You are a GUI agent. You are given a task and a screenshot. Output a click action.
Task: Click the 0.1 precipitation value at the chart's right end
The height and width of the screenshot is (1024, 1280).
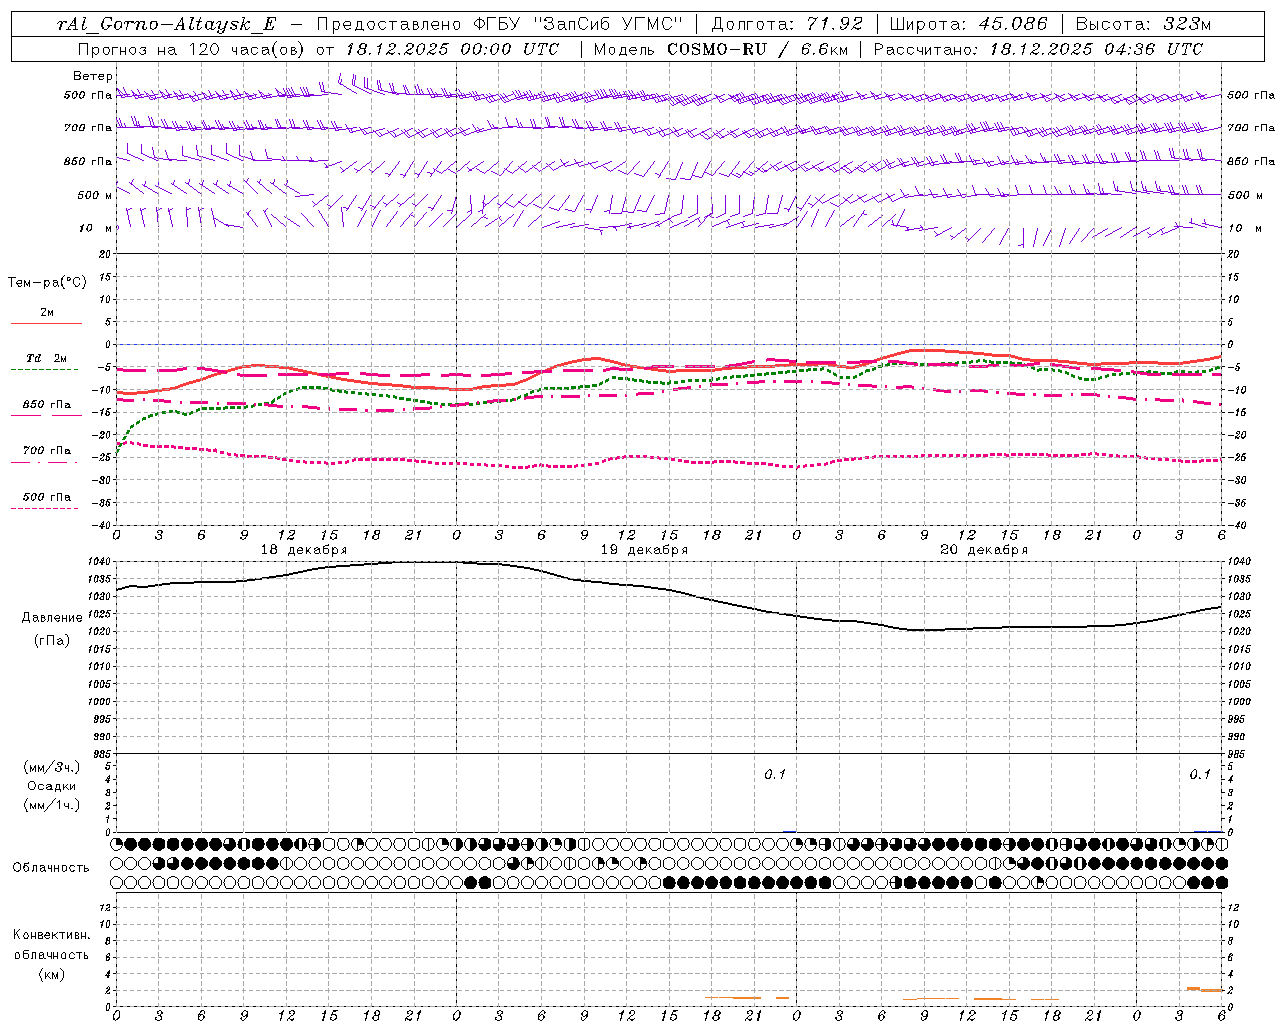[1200, 774]
